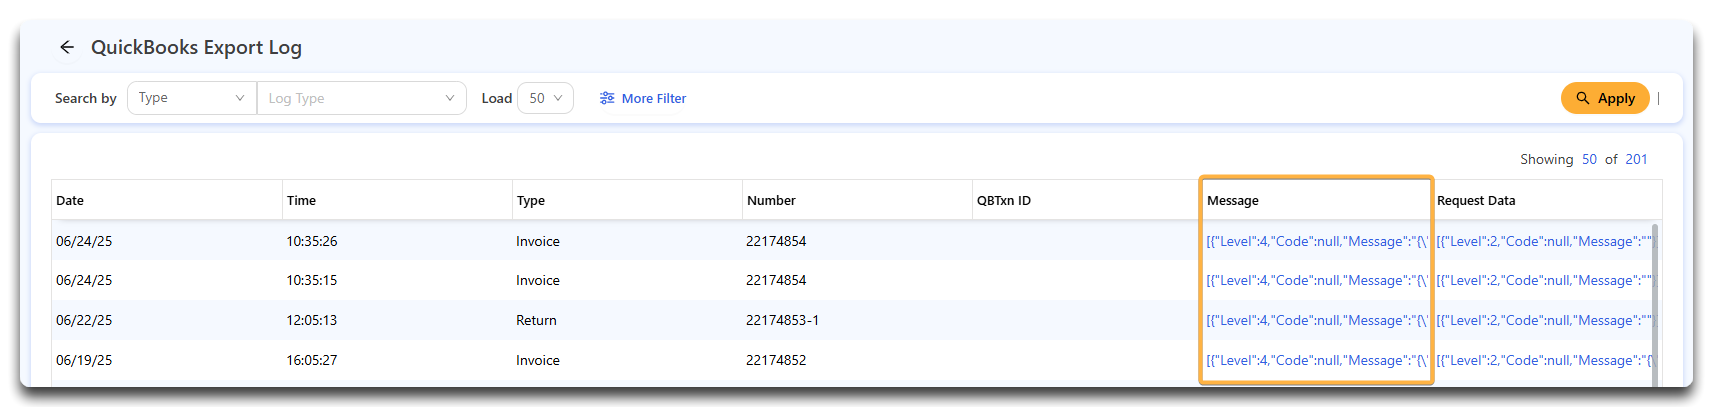Screen dimensions: 1713x407
Task: Open the Load 50 count dropdown
Action: [x=545, y=98]
